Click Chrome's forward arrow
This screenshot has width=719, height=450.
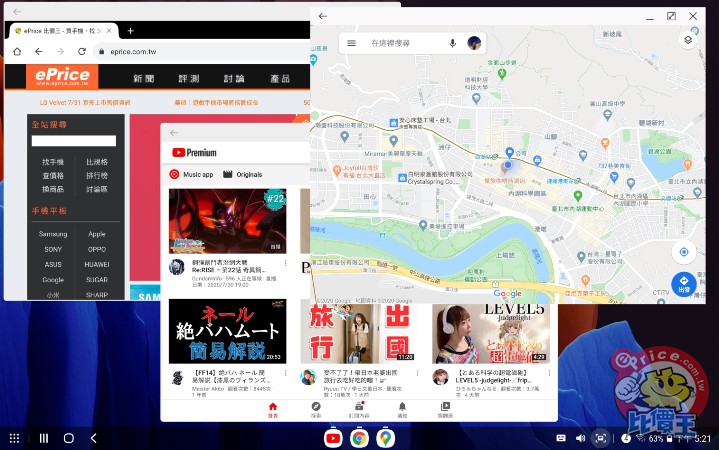coord(60,51)
